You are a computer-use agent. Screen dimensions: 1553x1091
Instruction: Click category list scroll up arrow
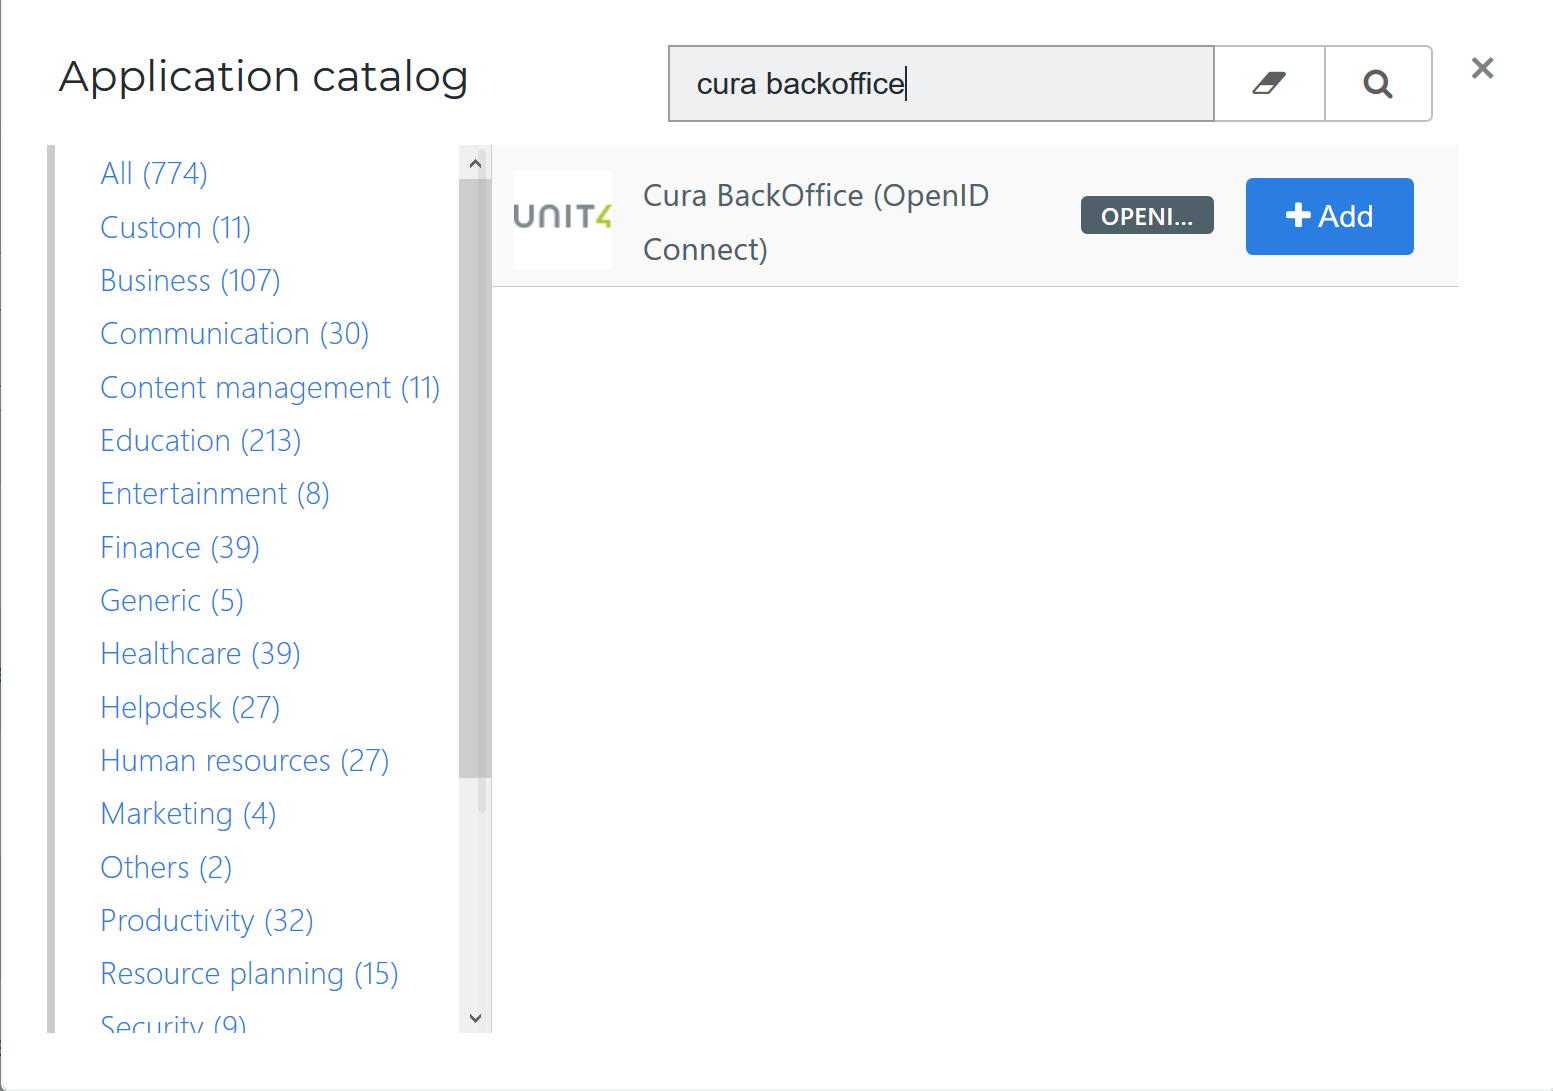pos(475,163)
